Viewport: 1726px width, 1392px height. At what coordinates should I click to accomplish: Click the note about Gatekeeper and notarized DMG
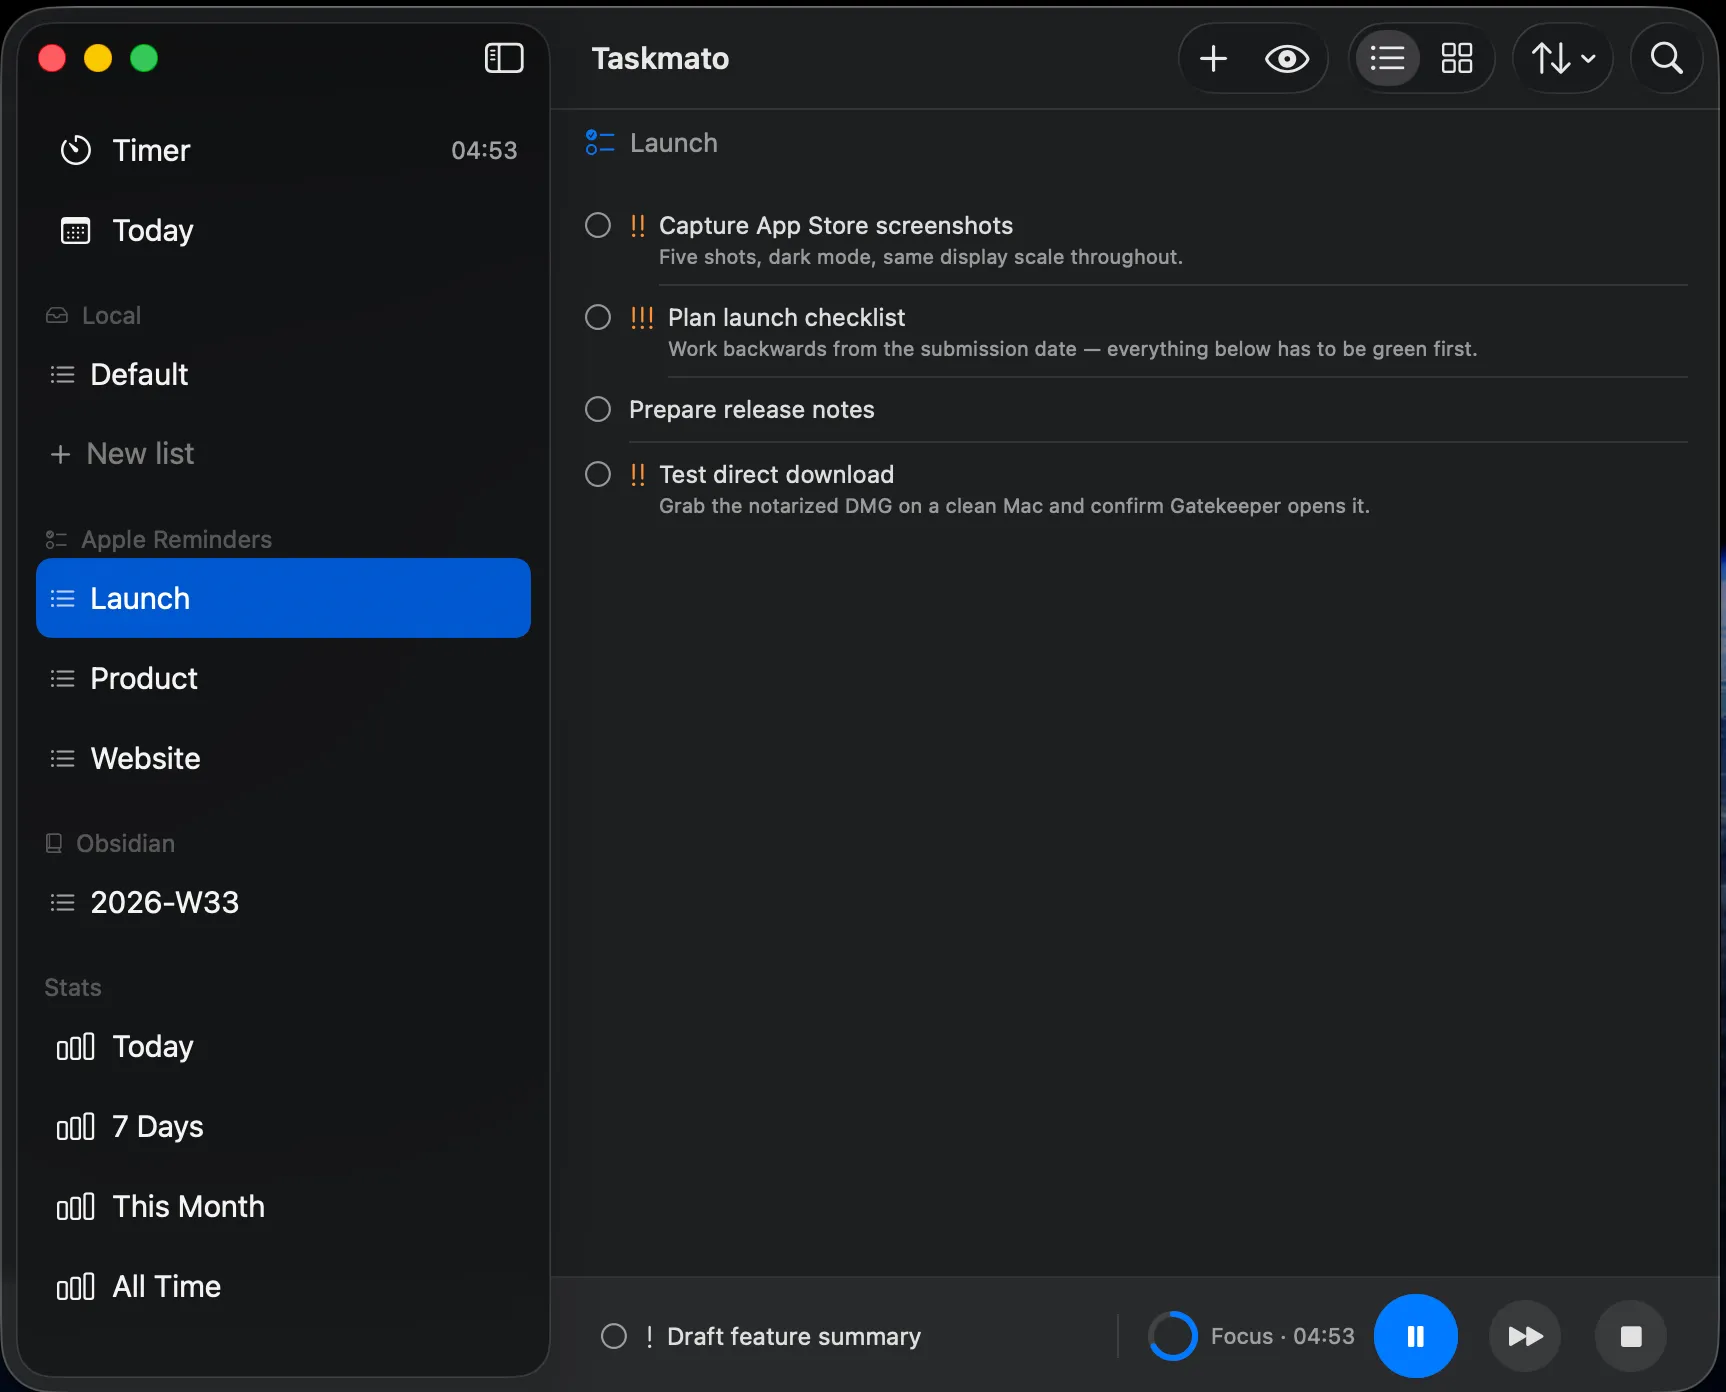click(x=1014, y=506)
